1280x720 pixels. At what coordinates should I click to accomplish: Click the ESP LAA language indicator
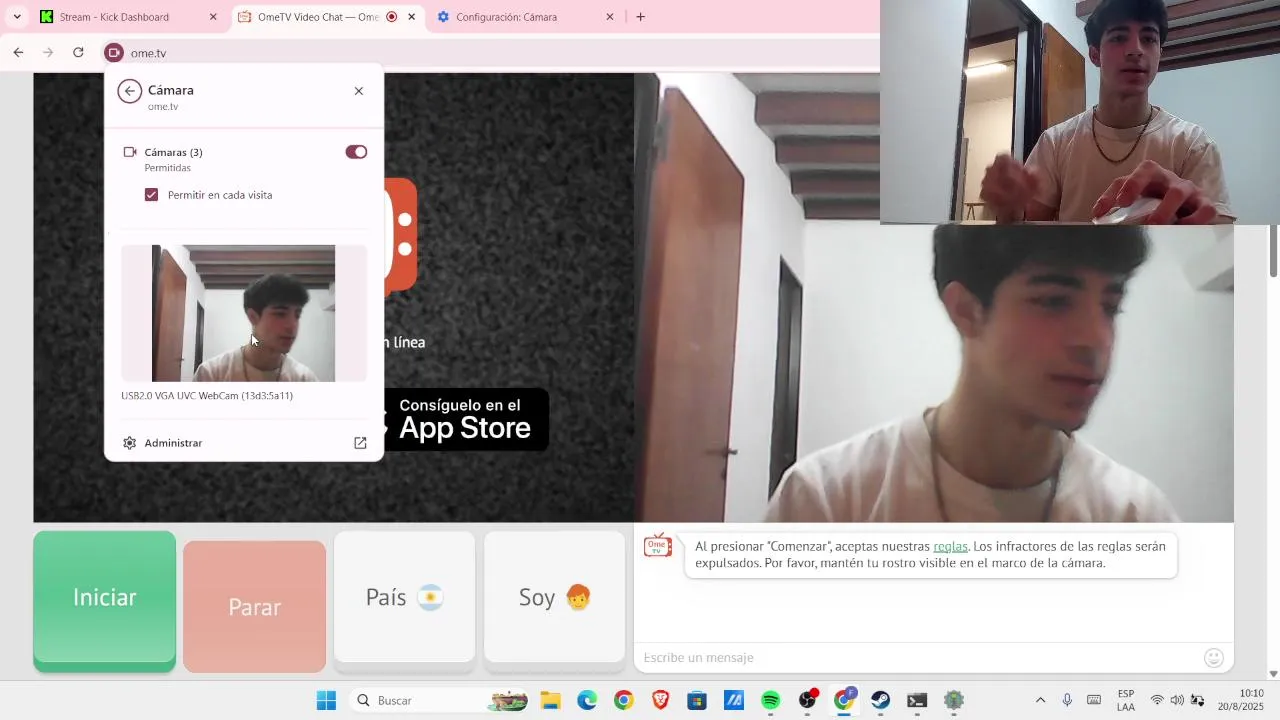click(1126, 701)
